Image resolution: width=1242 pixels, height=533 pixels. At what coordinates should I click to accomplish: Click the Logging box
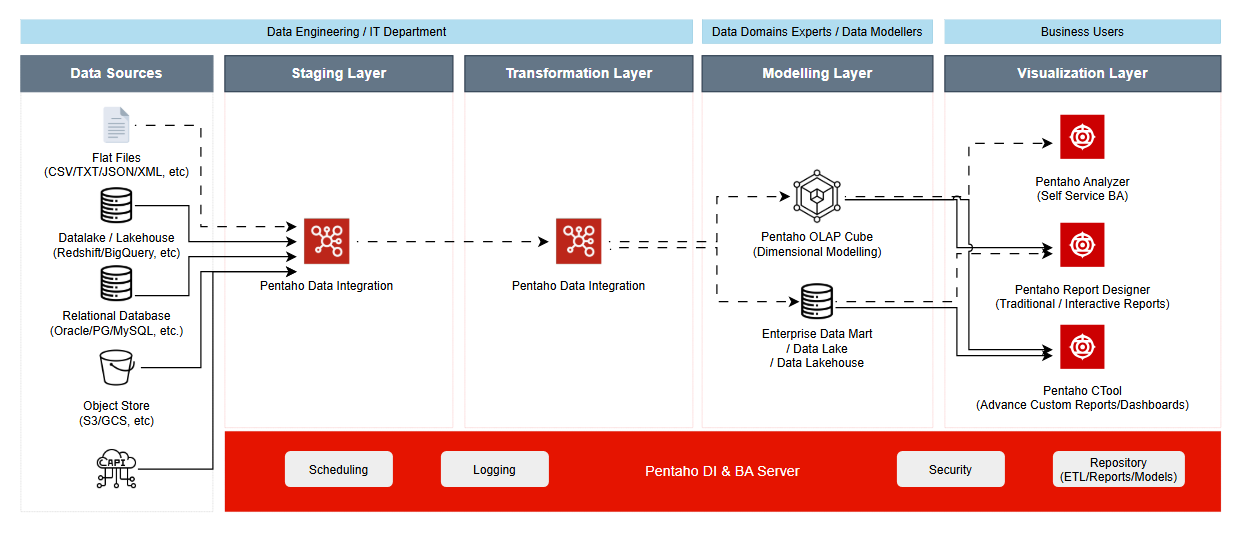494,469
